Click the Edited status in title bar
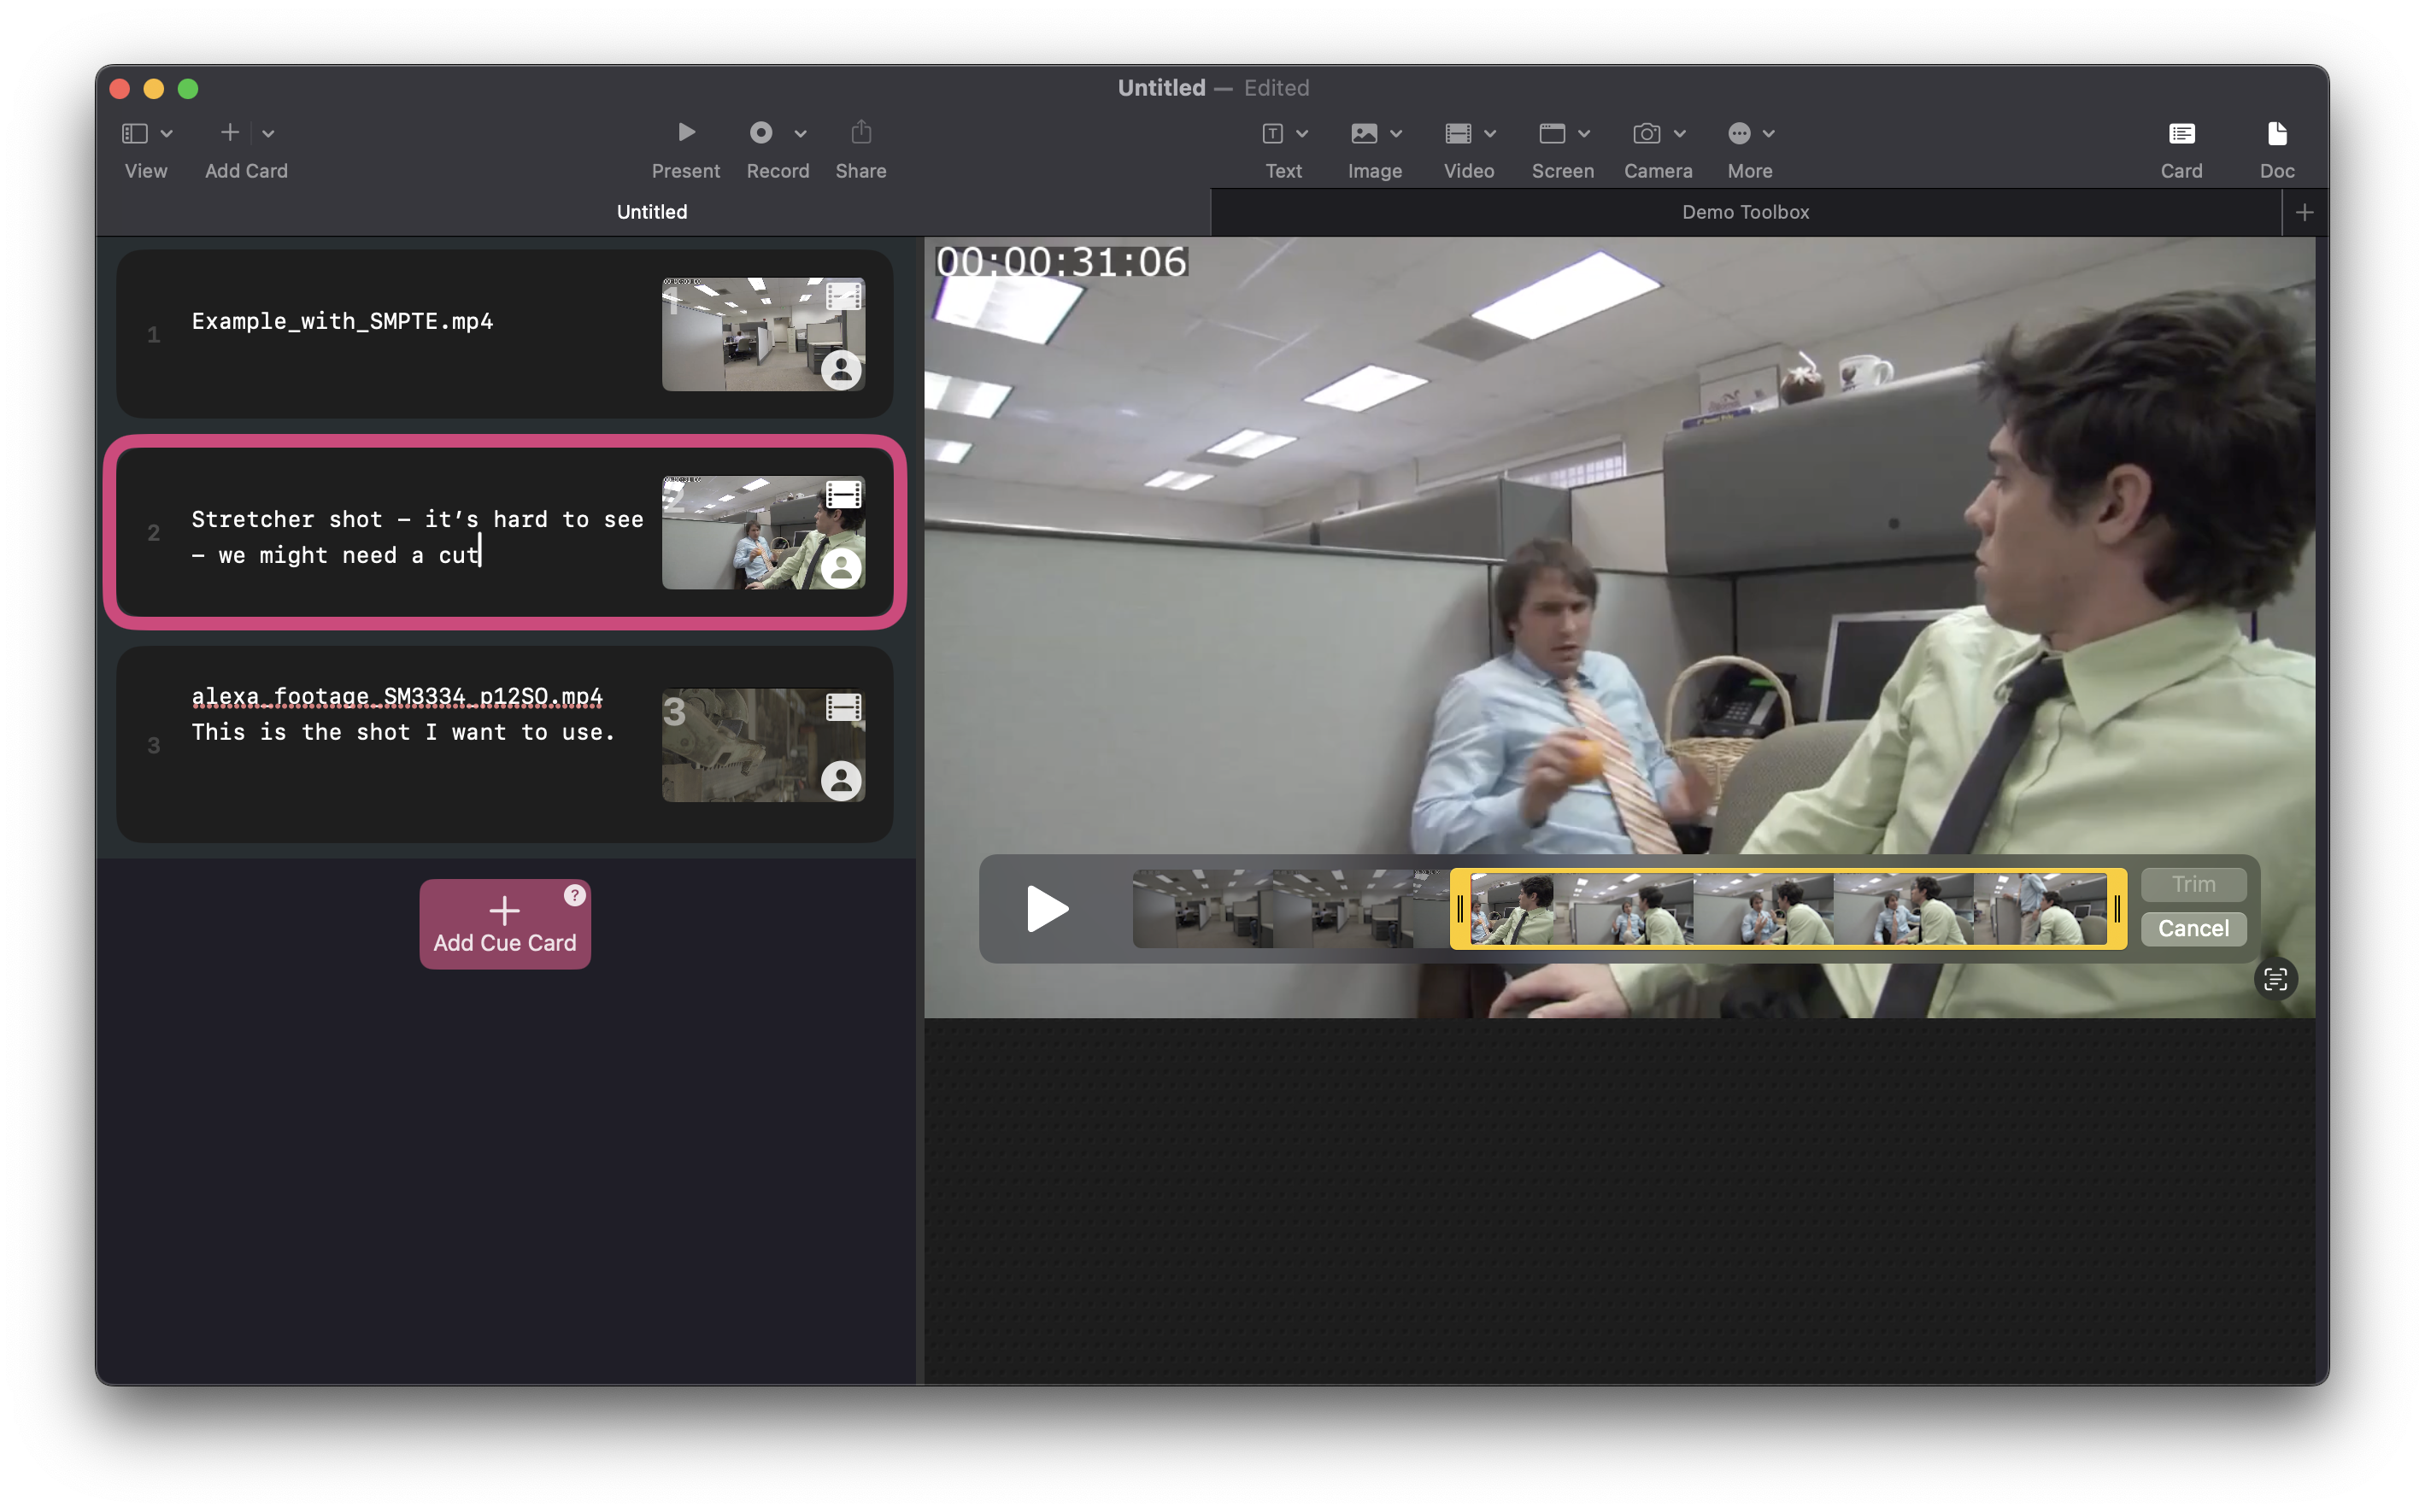This screenshot has width=2425, height=1512. [x=1276, y=88]
